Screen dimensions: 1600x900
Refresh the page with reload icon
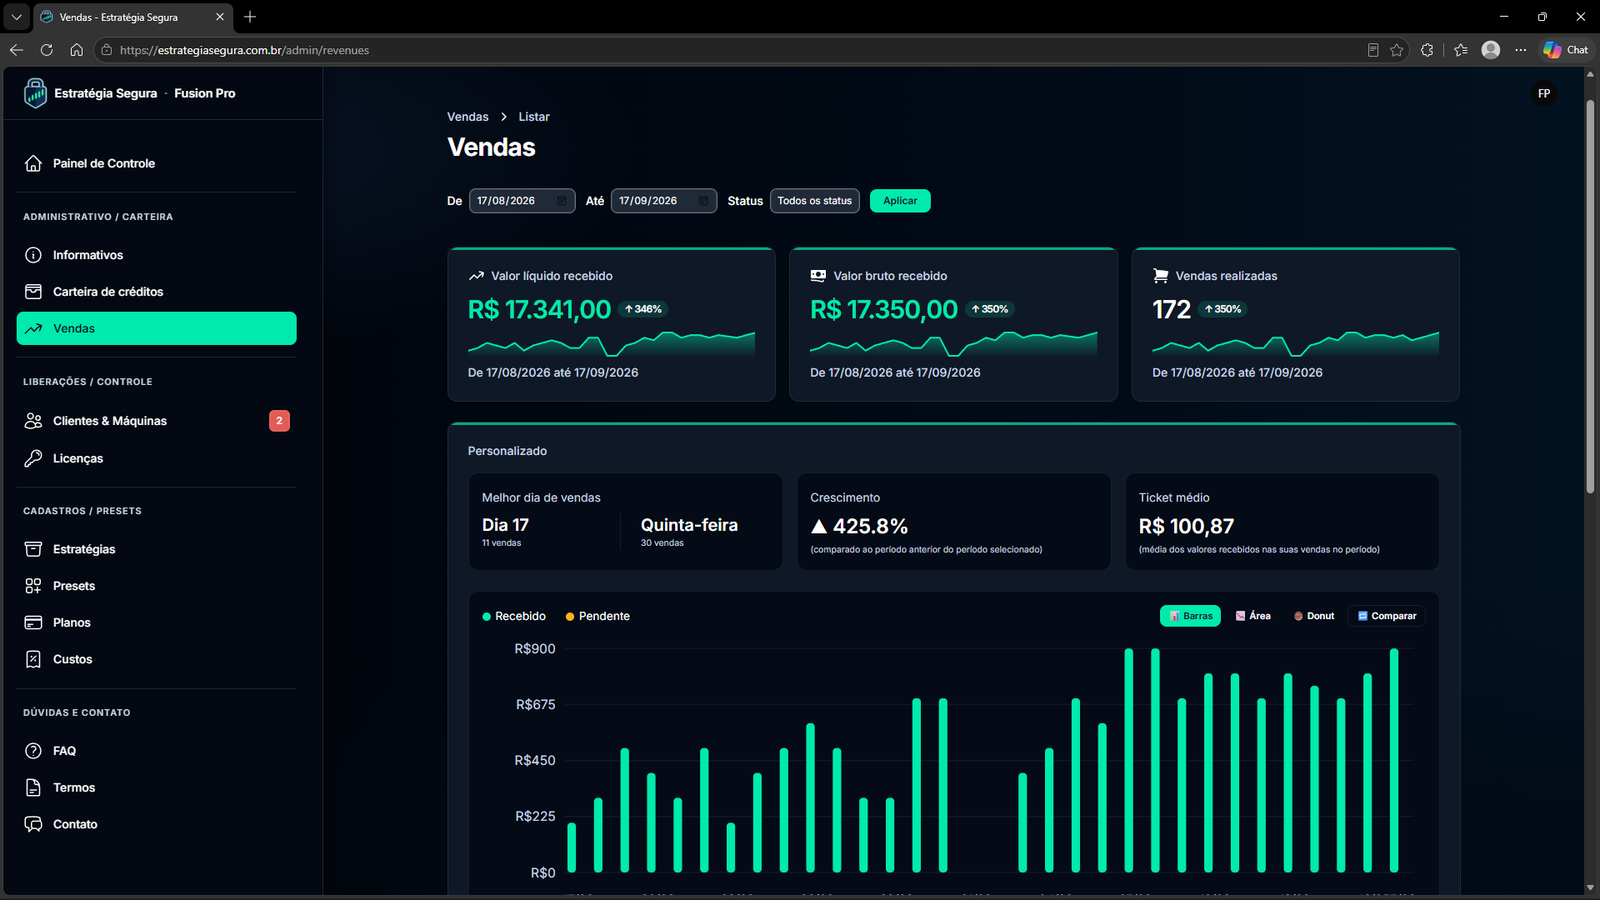tap(46, 50)
